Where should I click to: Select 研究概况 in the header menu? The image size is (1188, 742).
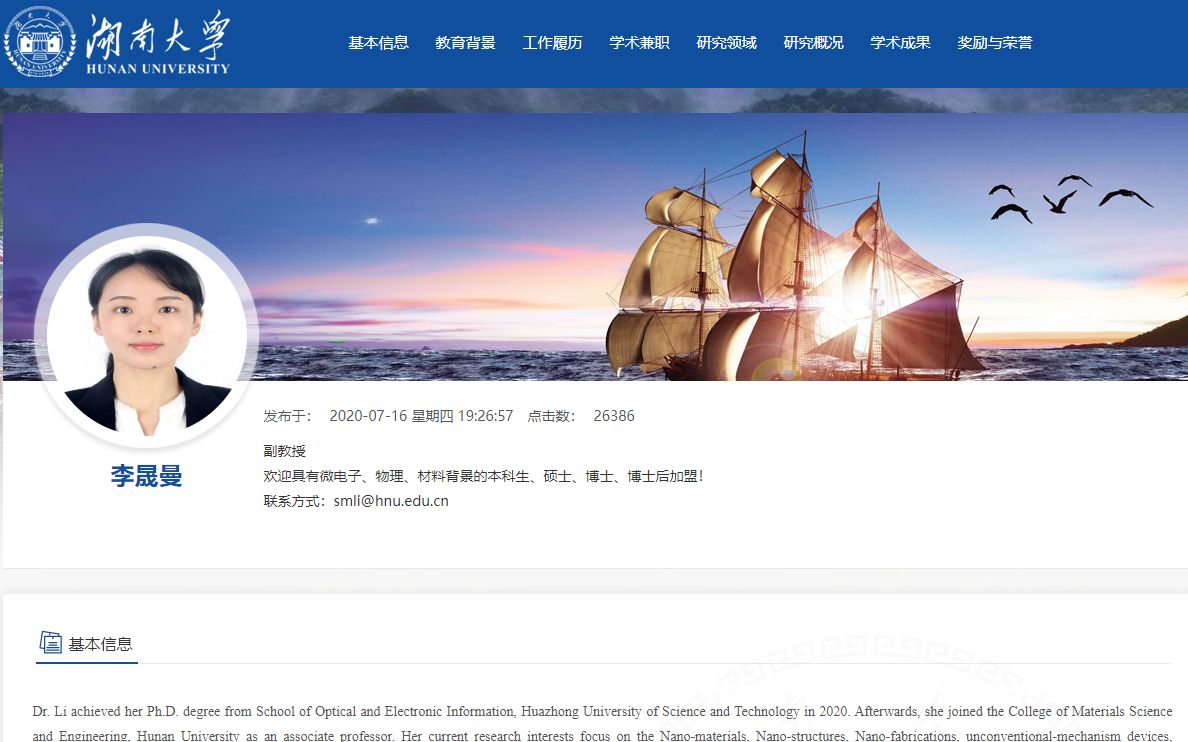coord(813,42)
